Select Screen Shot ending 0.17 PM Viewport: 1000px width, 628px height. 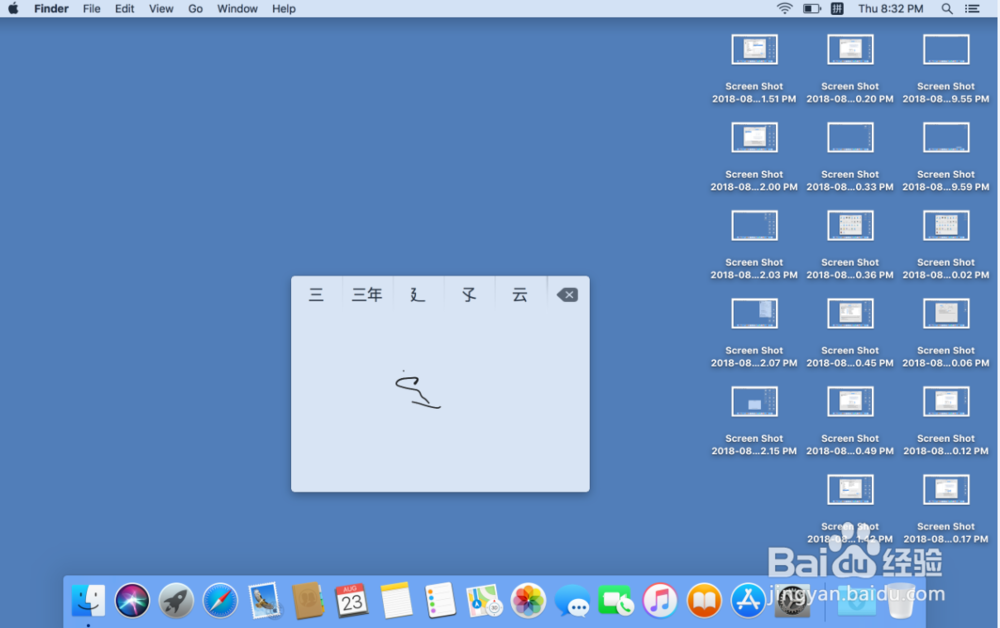pyautogui.click(x=946, y=509)
